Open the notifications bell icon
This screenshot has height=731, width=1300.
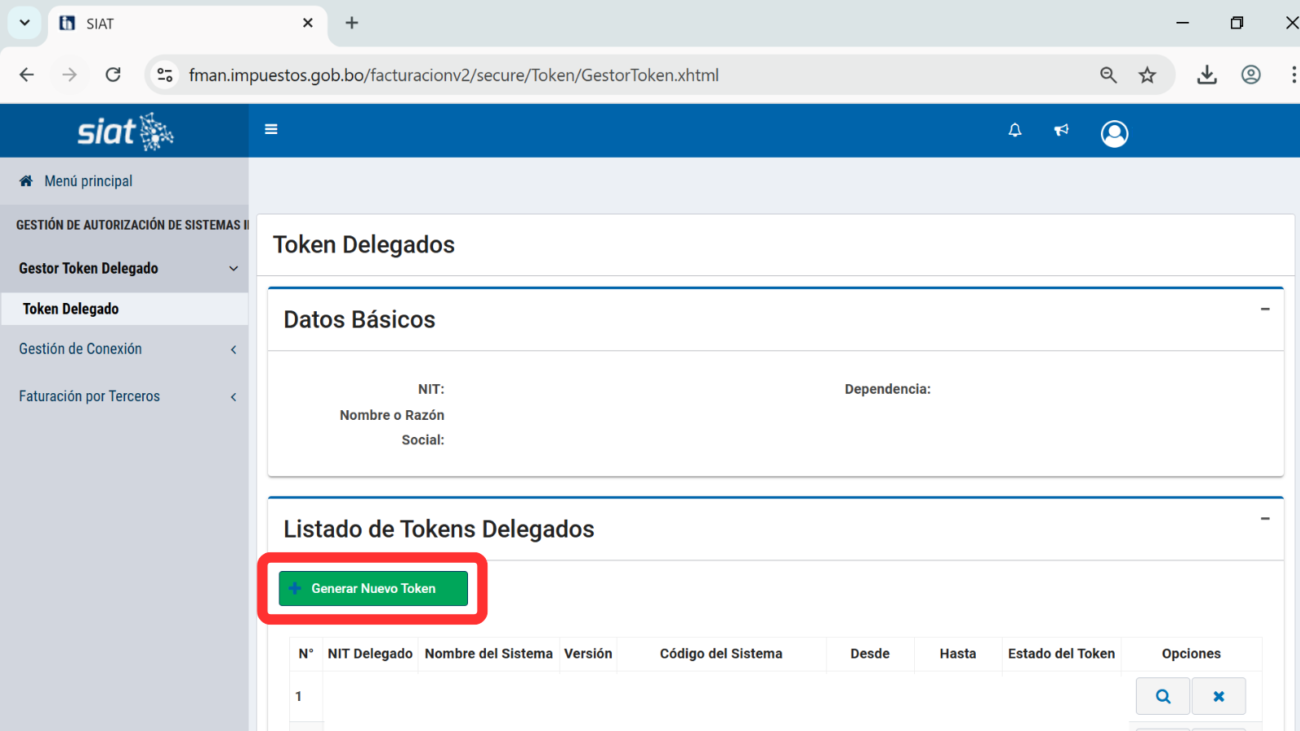pyautogui.click(x=1015, y=131)
